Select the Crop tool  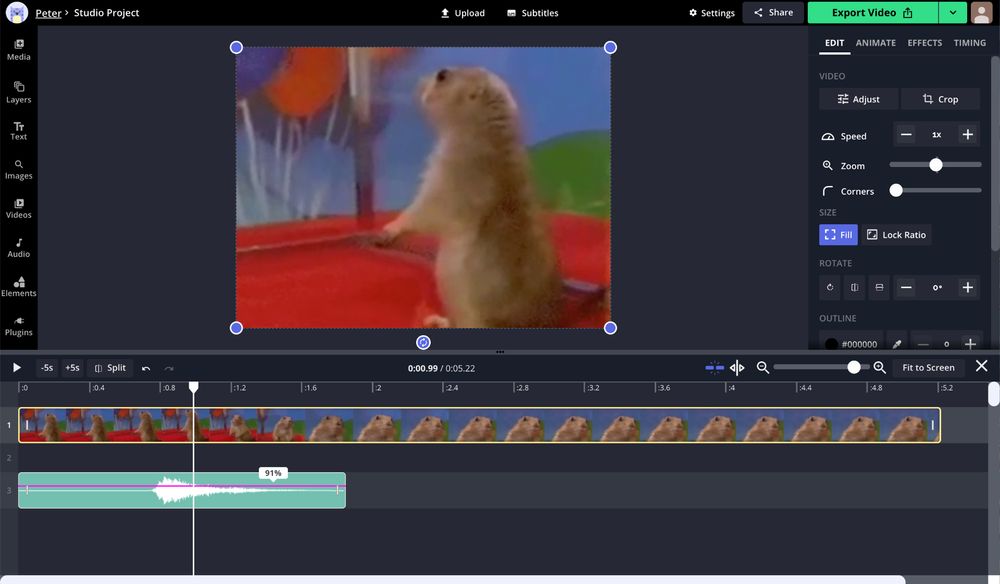(940, 99)
